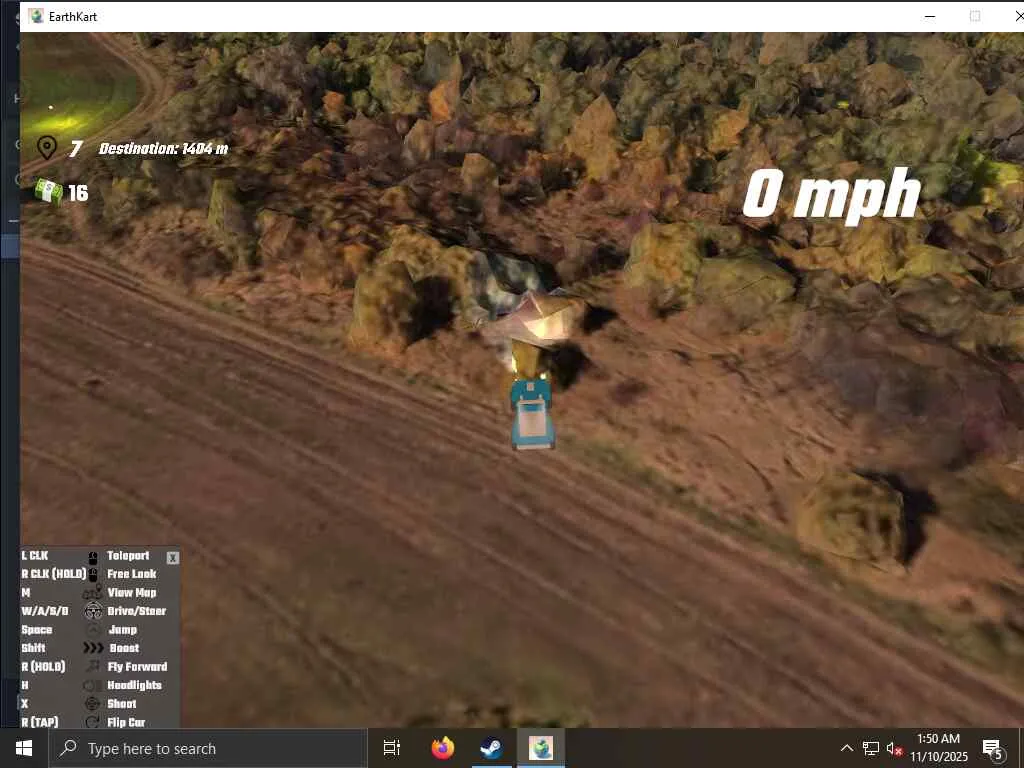The width and height of the screenshot is (1024, 768).
Task: Click the Shift key label
Action: pyautogui.click(x=33, y=648)
